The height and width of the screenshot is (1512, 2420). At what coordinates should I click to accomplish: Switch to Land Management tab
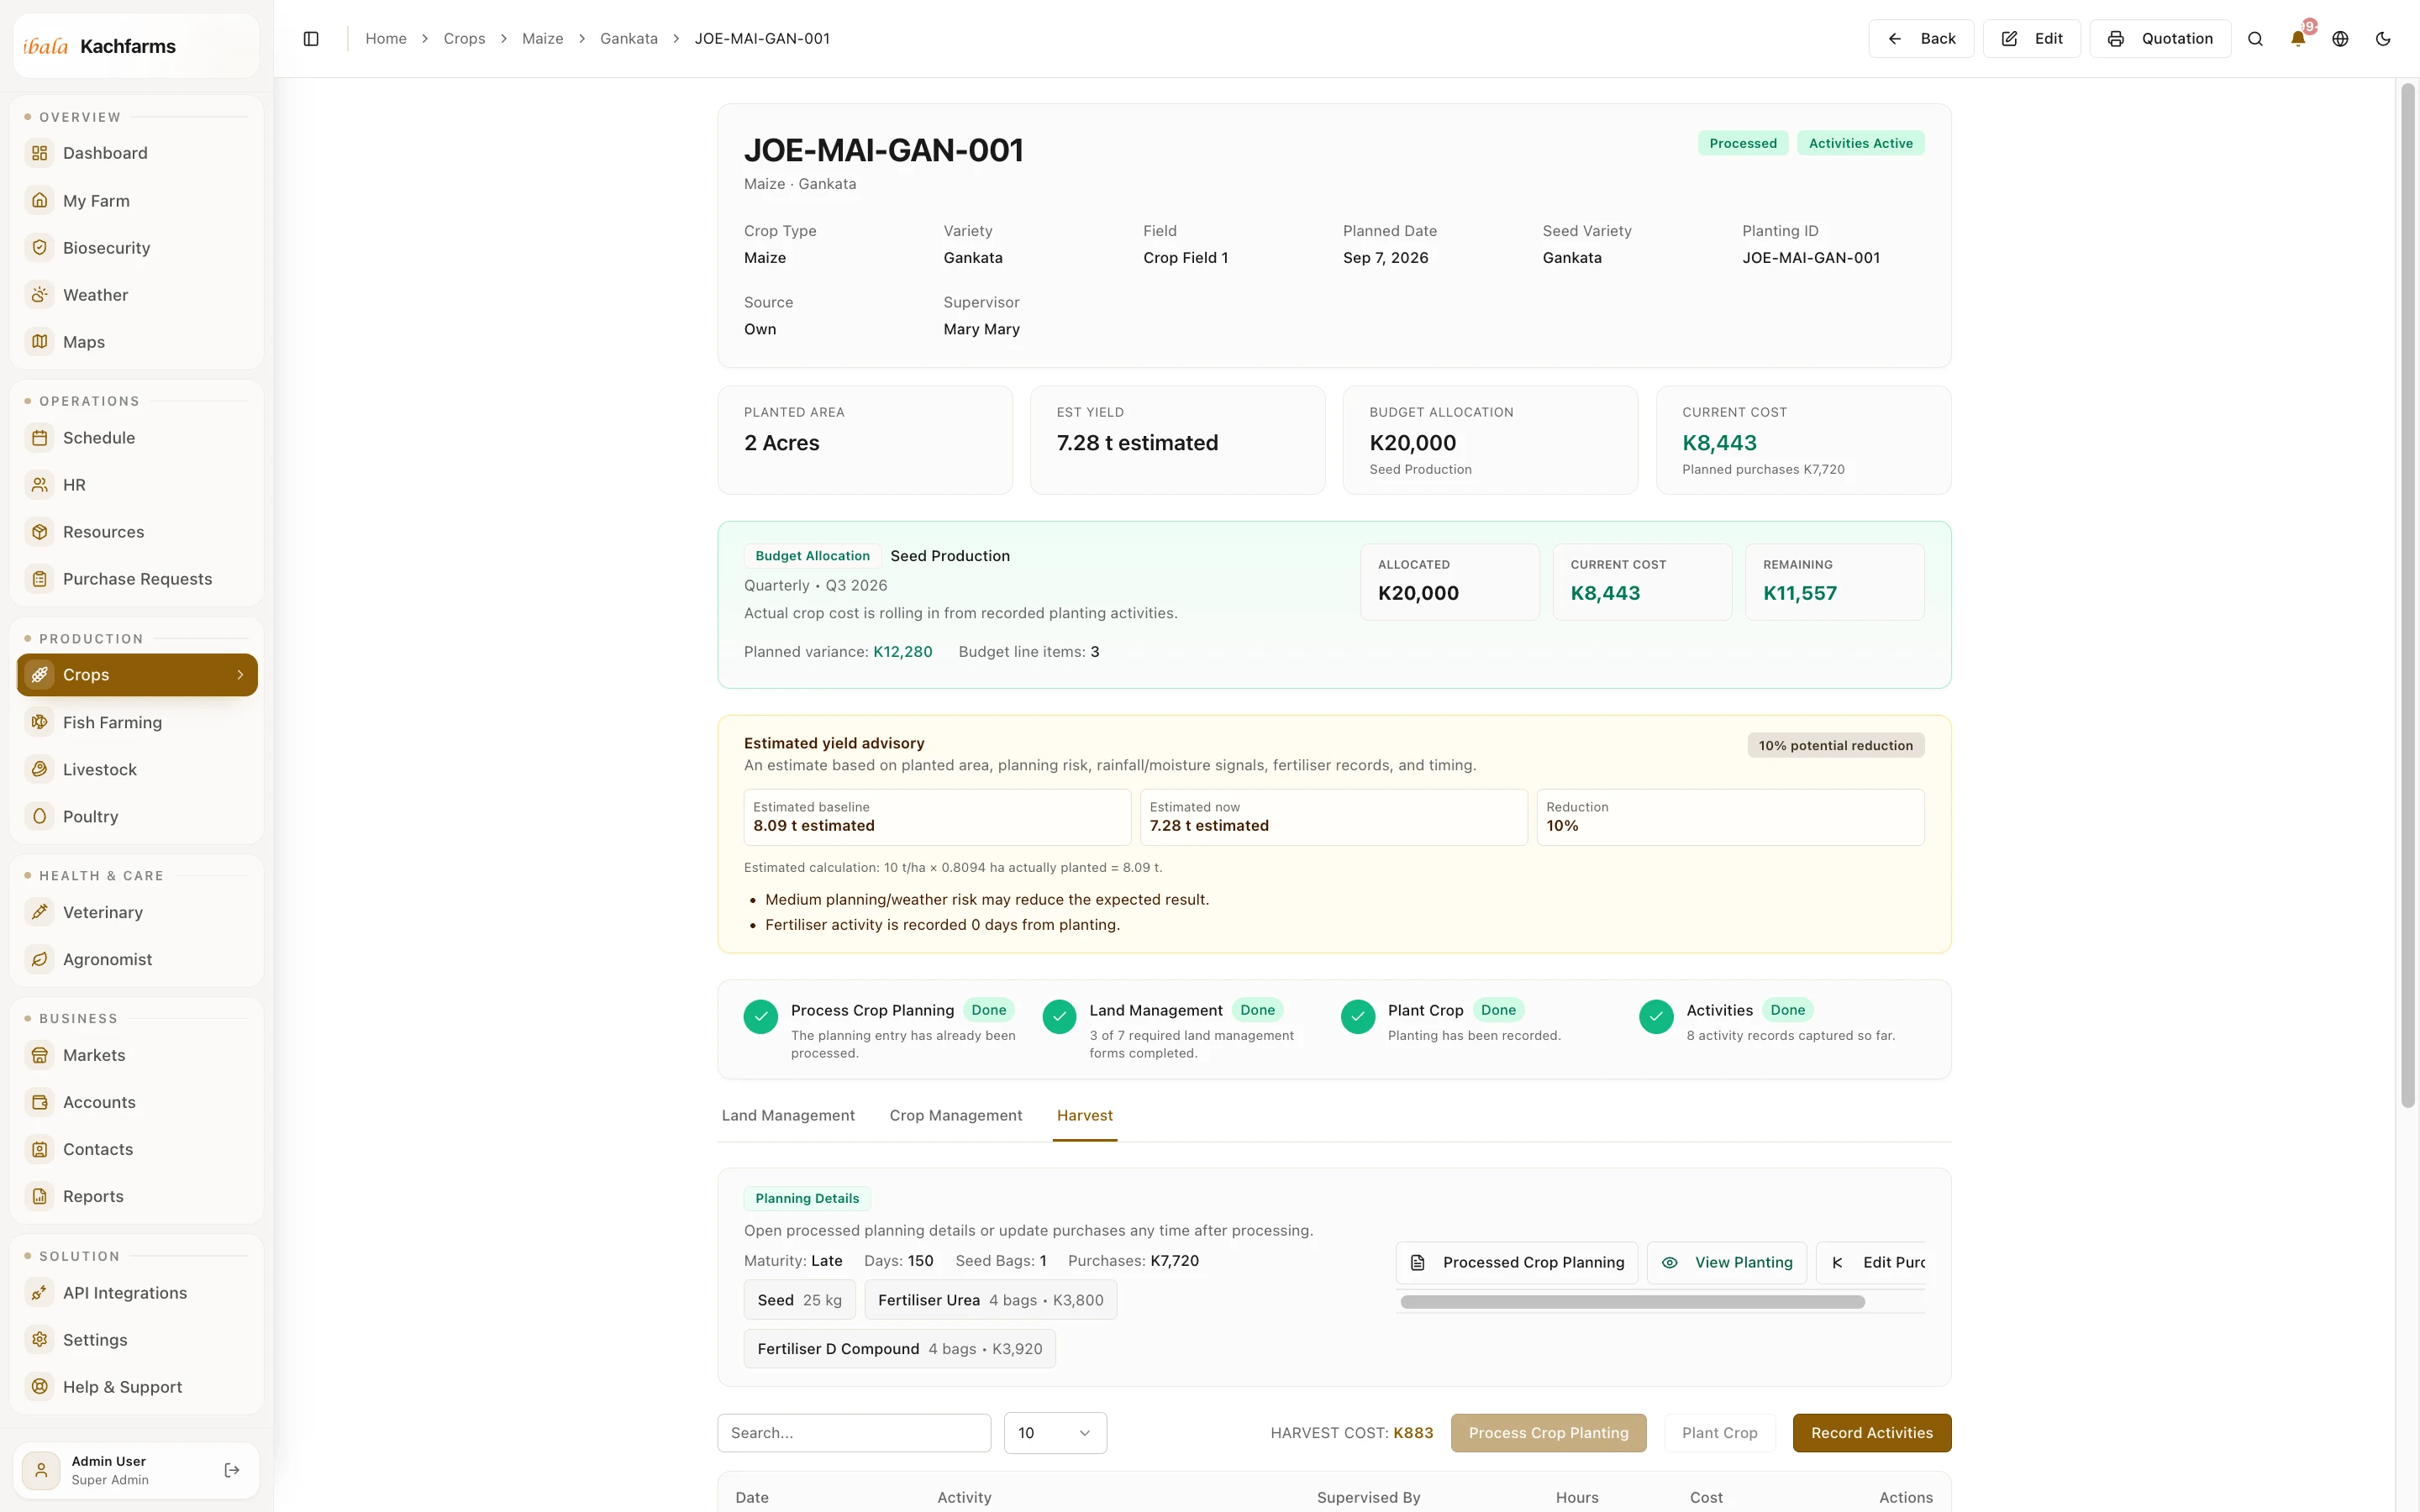pyautogui.click(x=788, y=1115)
